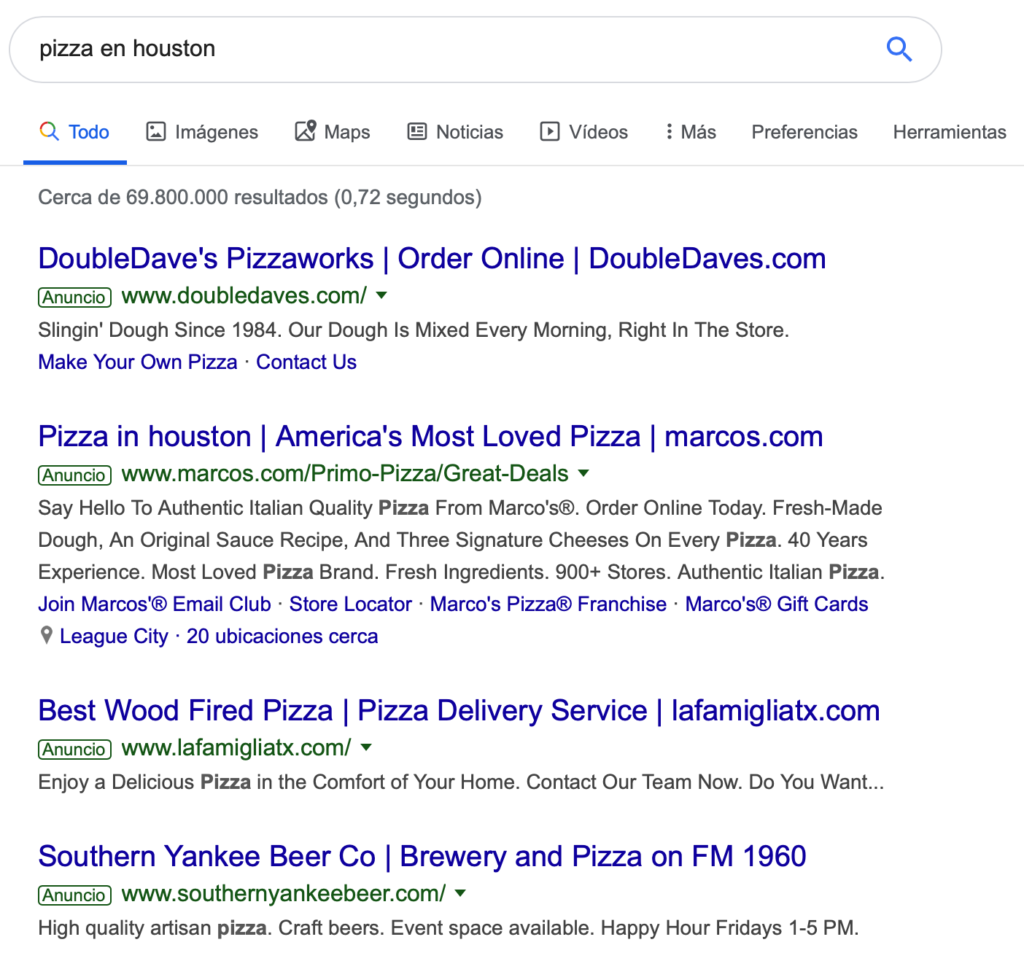Click the Maps pin icon

pos(305,131)
